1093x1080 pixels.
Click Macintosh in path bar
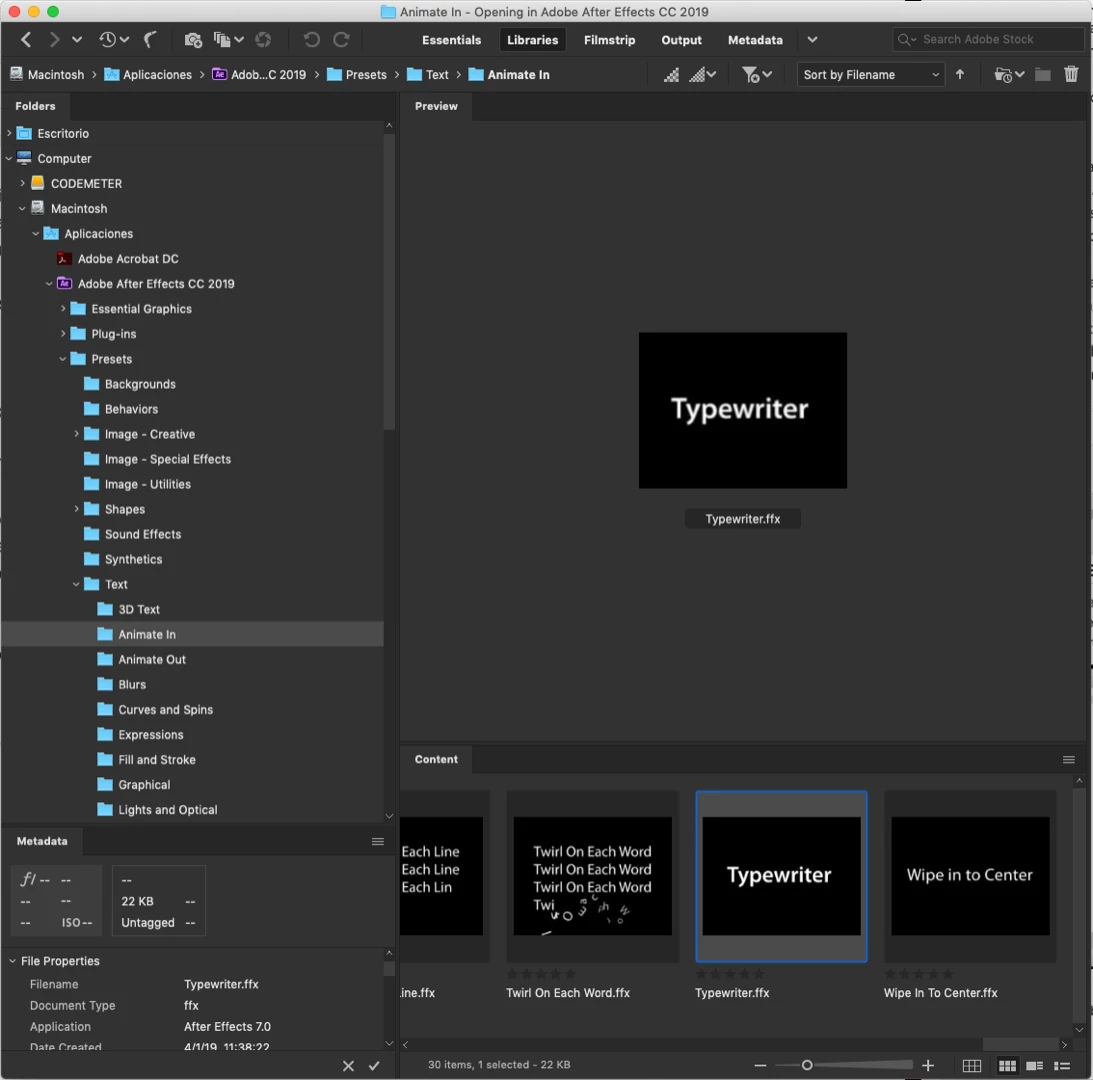(x=47, y=75)
